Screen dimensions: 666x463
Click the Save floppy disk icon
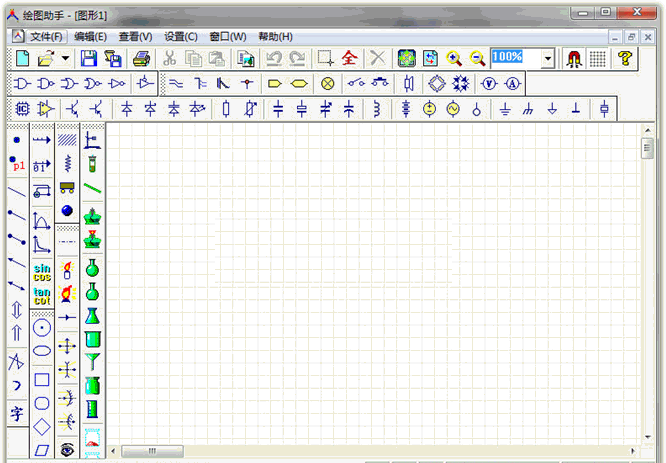point(89,59)
